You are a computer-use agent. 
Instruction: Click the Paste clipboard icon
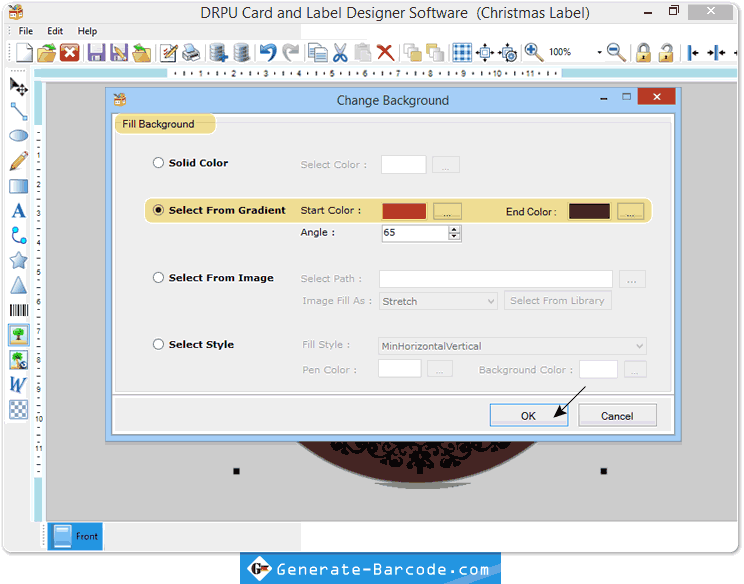(363, 52)
